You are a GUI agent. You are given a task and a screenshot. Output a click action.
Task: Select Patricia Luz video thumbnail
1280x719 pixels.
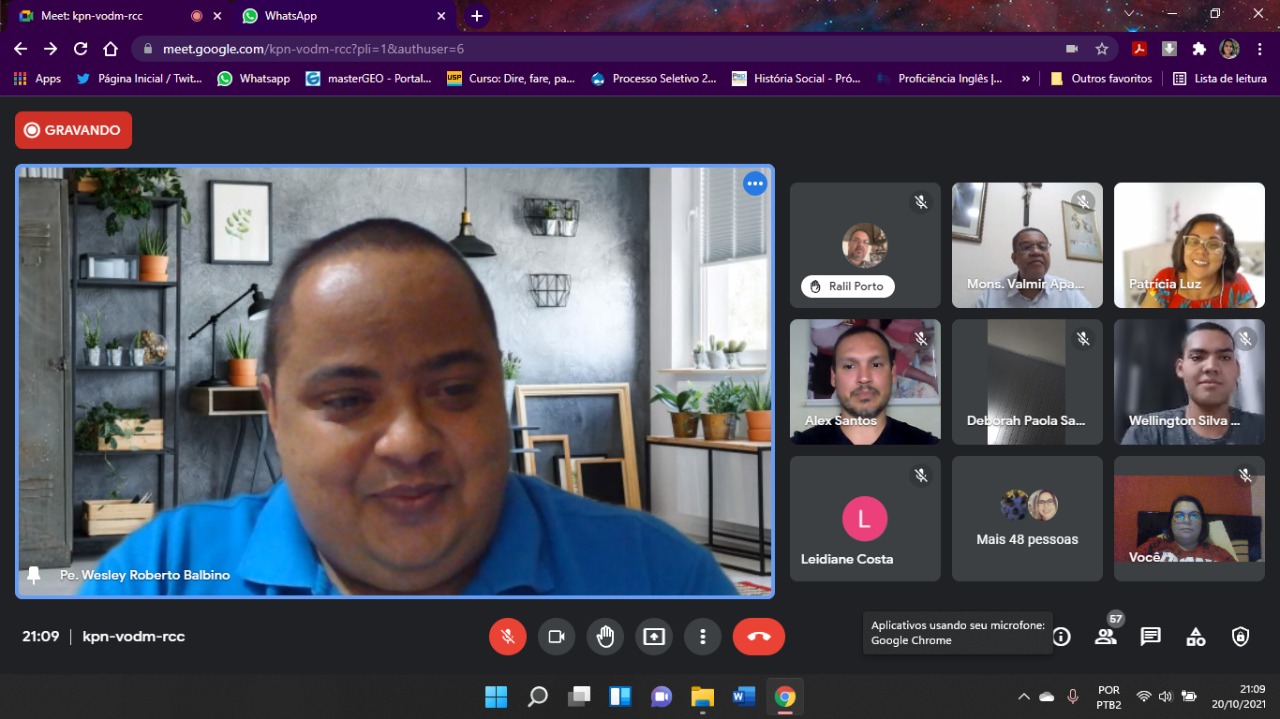(x=1189, y=245)
